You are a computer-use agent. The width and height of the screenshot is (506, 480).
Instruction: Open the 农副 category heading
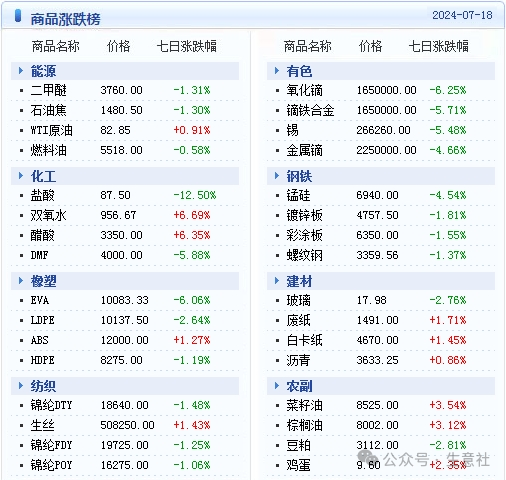(x=299, y=386)
